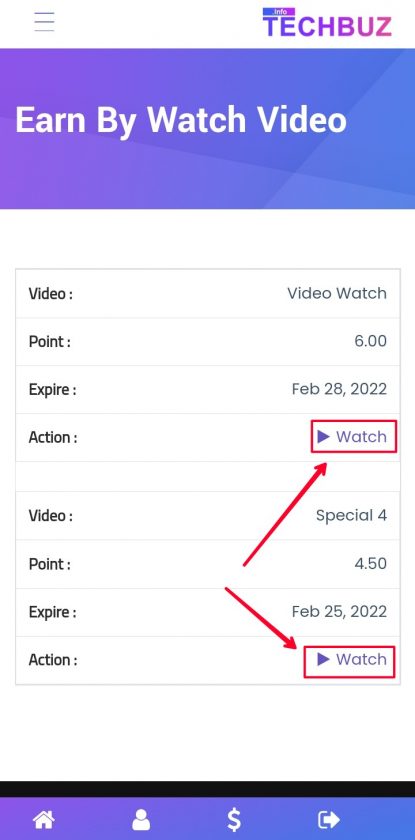Click the first Video : label
Viewport: 415px width, 840px height.
click(x=51, y=294)
